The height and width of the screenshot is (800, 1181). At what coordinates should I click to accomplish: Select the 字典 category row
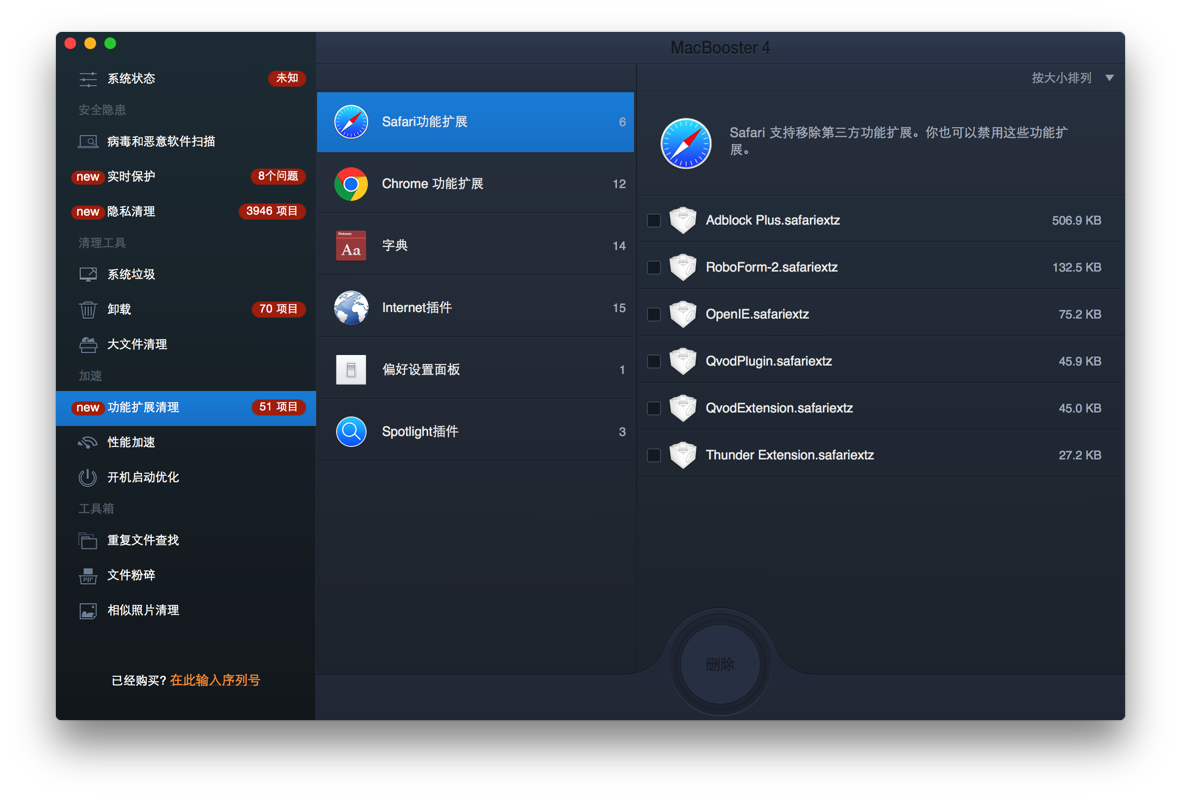point(475,246)
